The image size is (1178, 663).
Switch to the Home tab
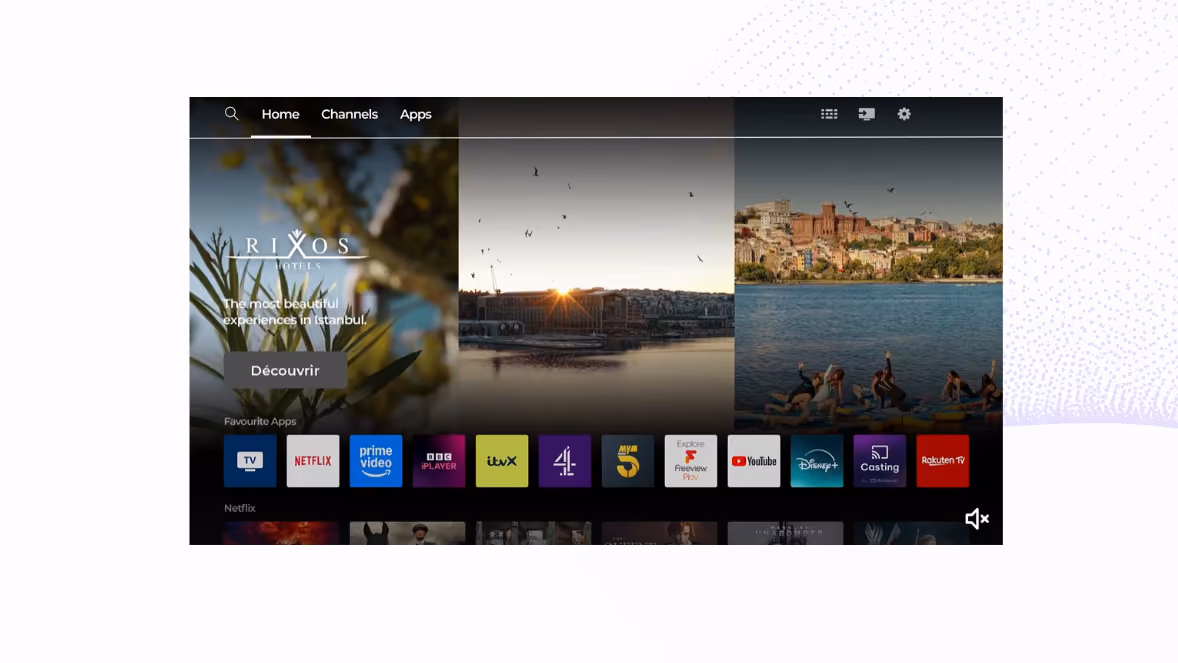280,114
